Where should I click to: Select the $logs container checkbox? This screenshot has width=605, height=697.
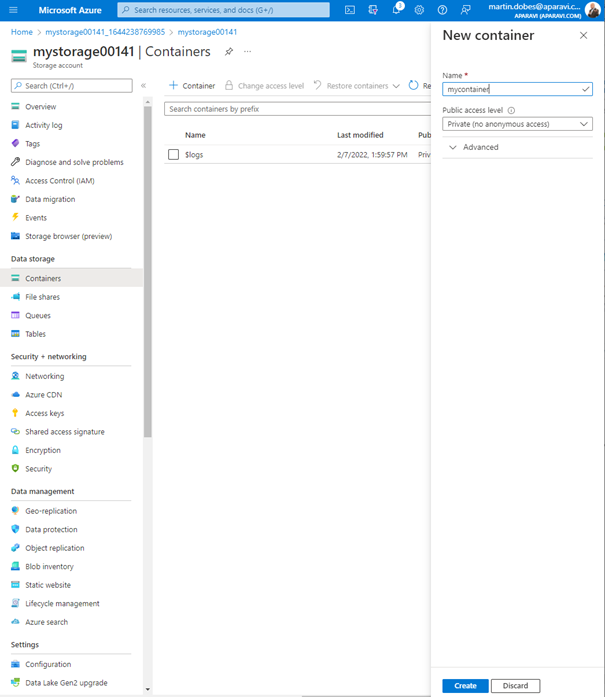click(174, 155)
